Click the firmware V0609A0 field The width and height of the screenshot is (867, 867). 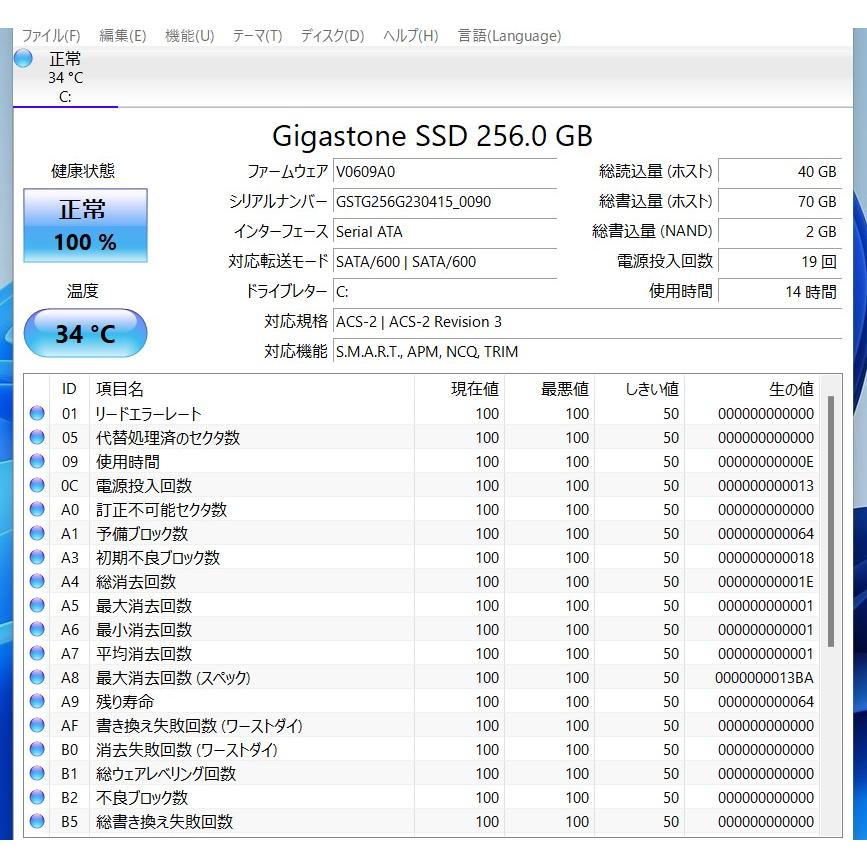point(444,171)
